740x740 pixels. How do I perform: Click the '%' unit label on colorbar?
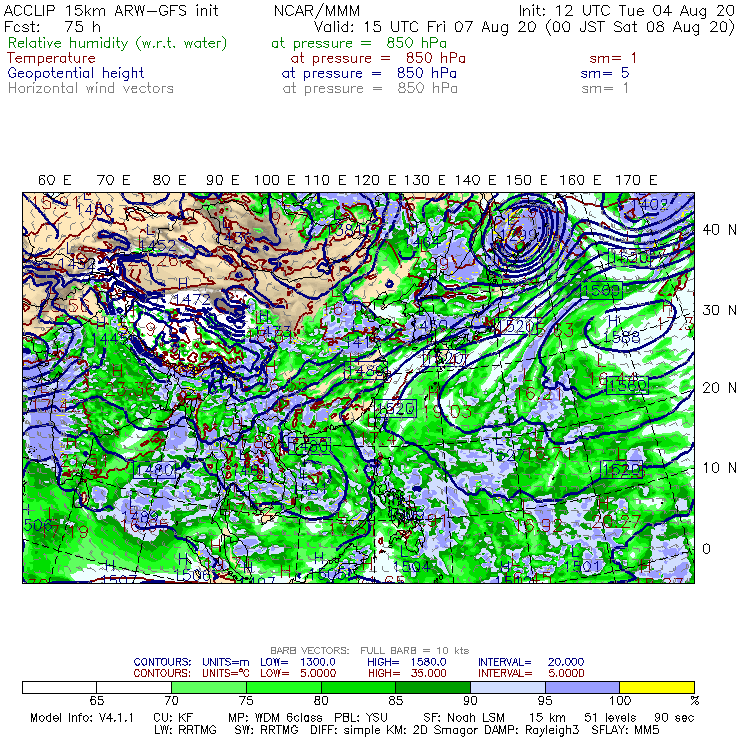tap(694, 701)
